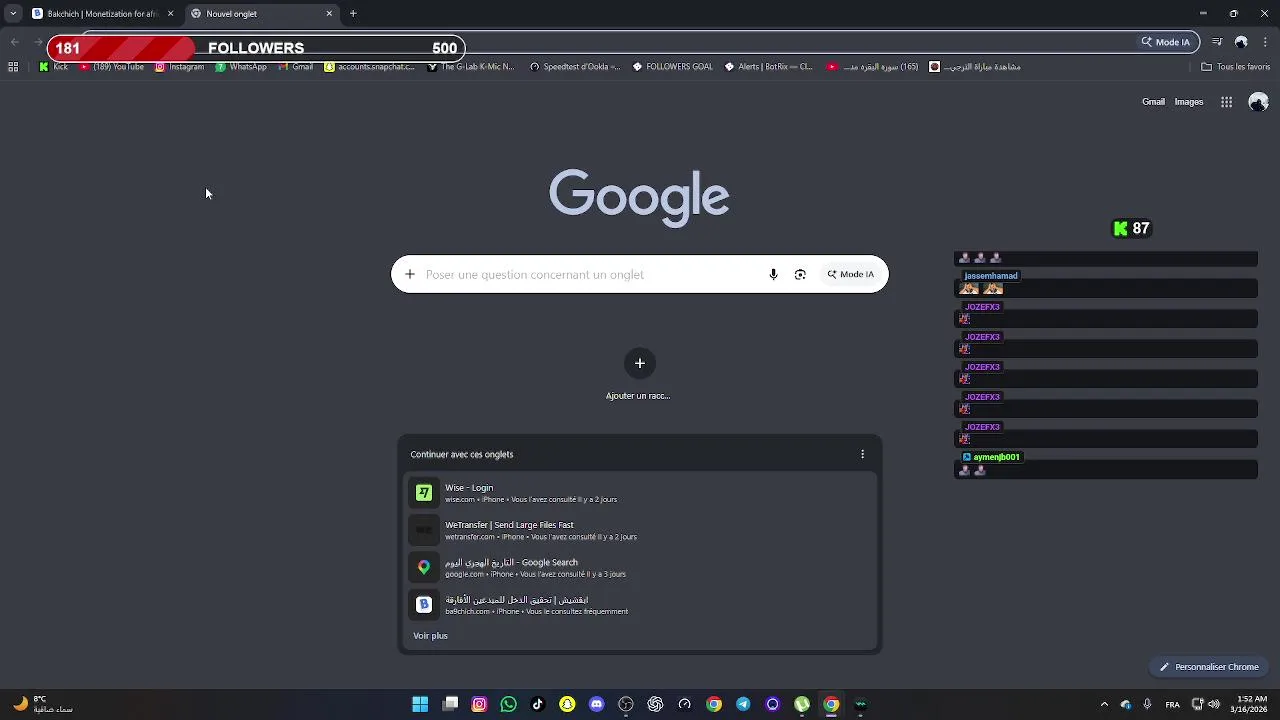
Task: Open the Instagram bookmark
Action: tap(180, 67)
